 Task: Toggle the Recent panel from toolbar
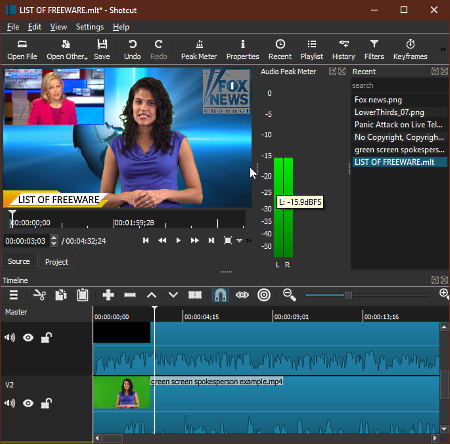coord(280,50)
